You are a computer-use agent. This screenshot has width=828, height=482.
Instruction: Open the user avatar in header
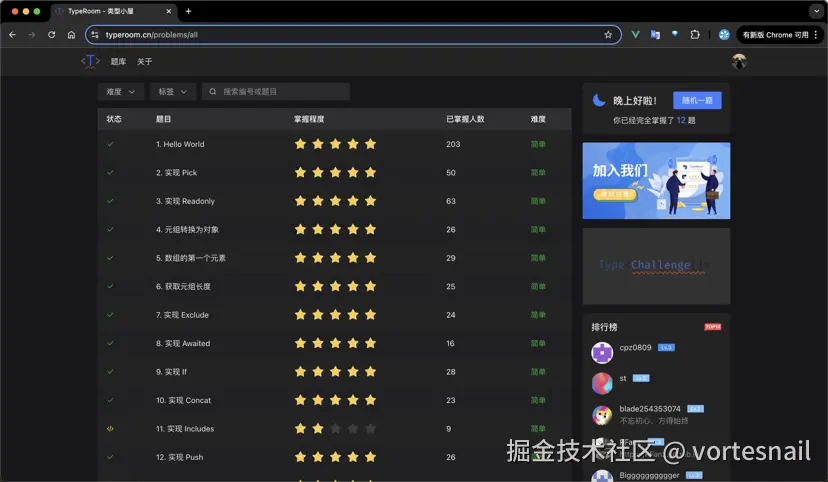click(x=739, y=61)
